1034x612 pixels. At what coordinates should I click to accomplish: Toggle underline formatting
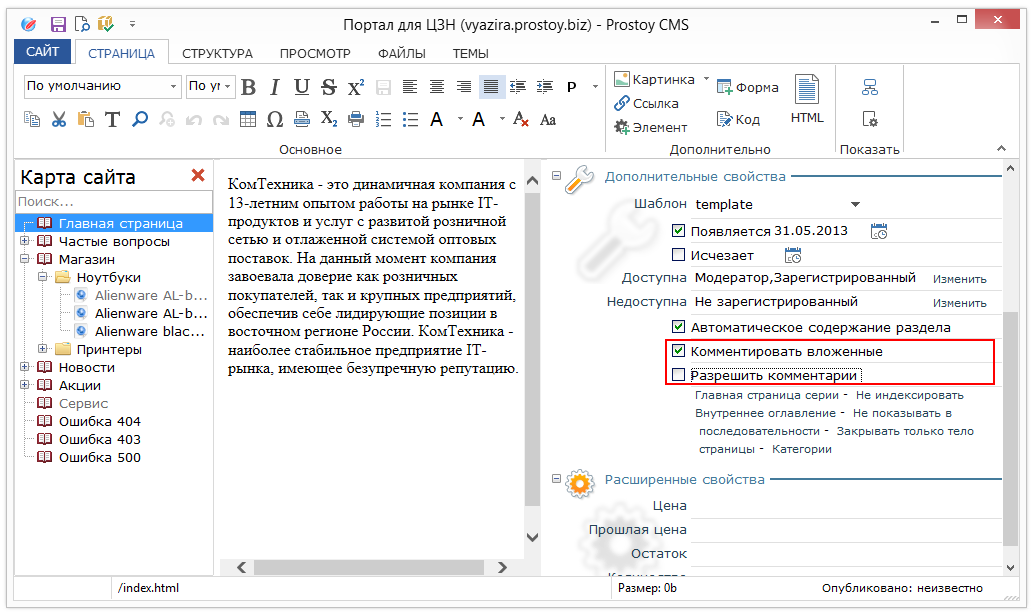(301, 87)
